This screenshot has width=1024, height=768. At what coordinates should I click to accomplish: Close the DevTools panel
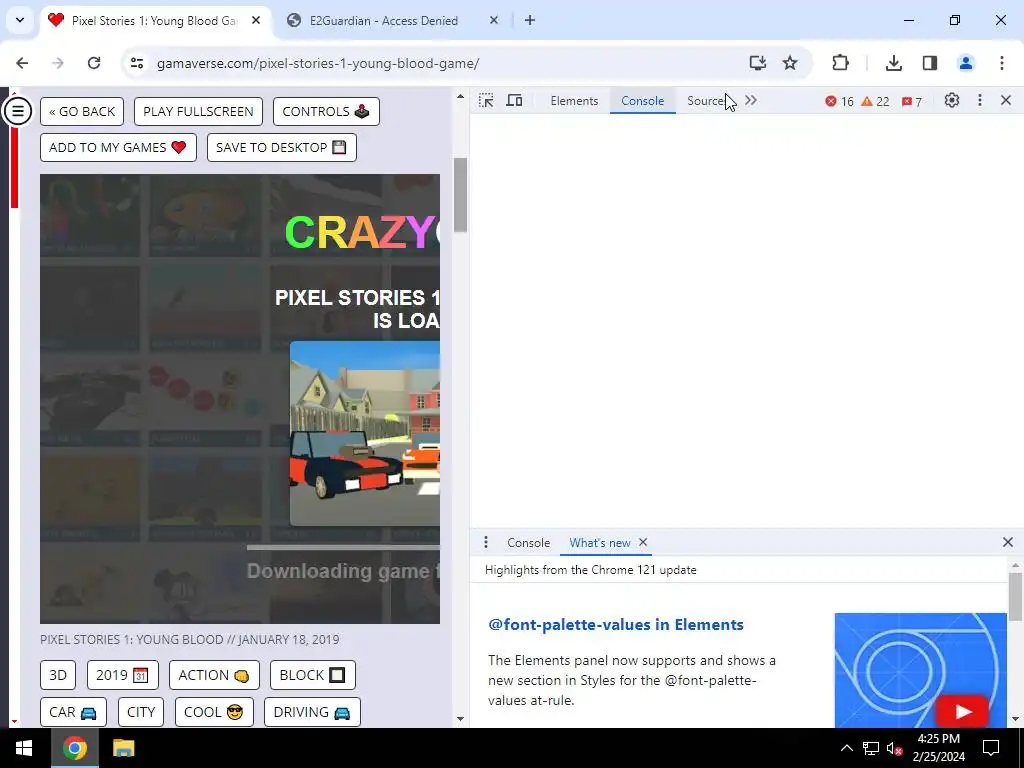point(1006,101)
